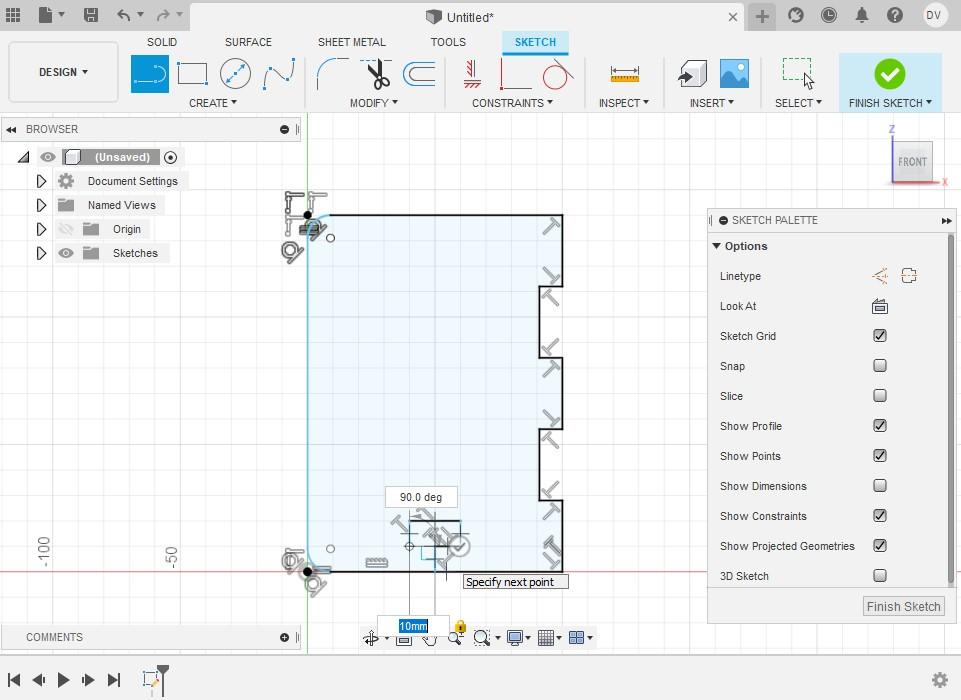Screen dimensions: 961x700
Task: Expand the Named Views node
Action: tap(41, 205)
